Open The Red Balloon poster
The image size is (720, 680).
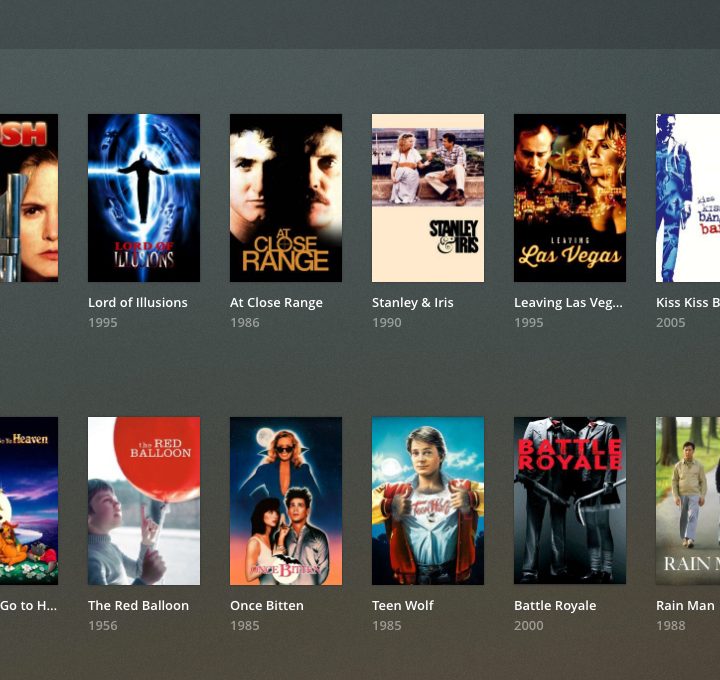point(144,501)
